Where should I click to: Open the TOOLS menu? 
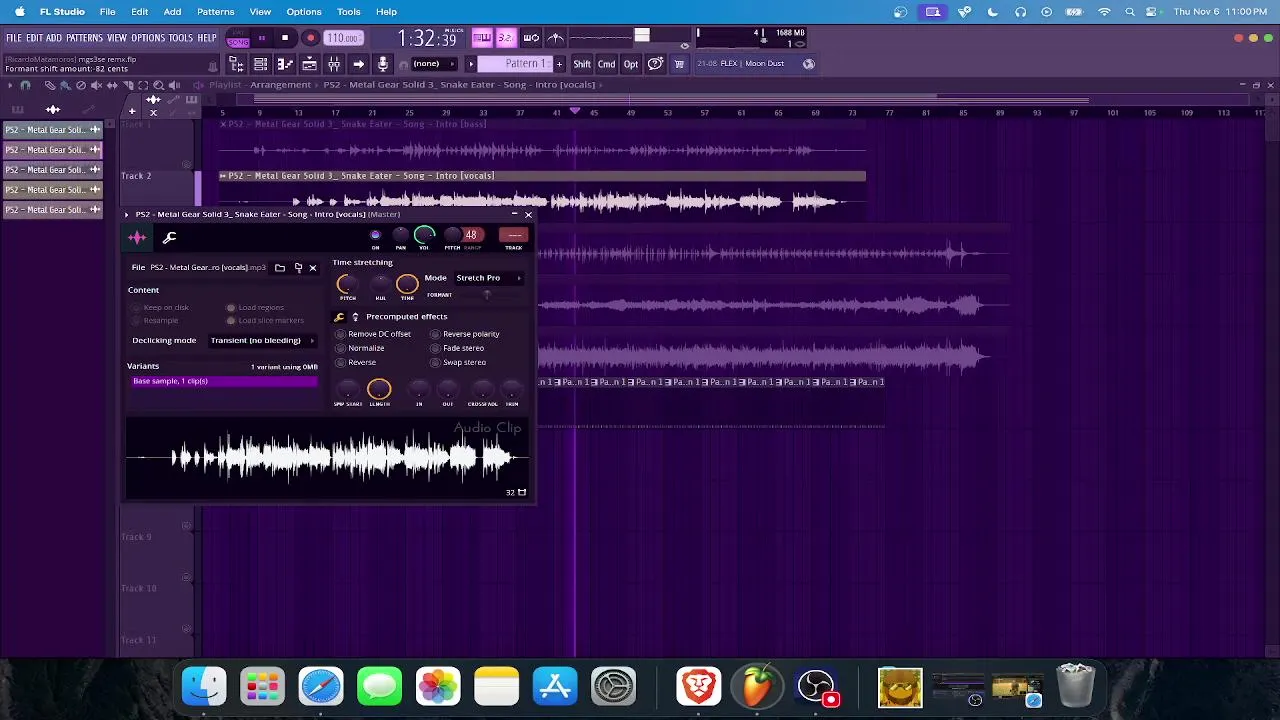coord(181,38)
